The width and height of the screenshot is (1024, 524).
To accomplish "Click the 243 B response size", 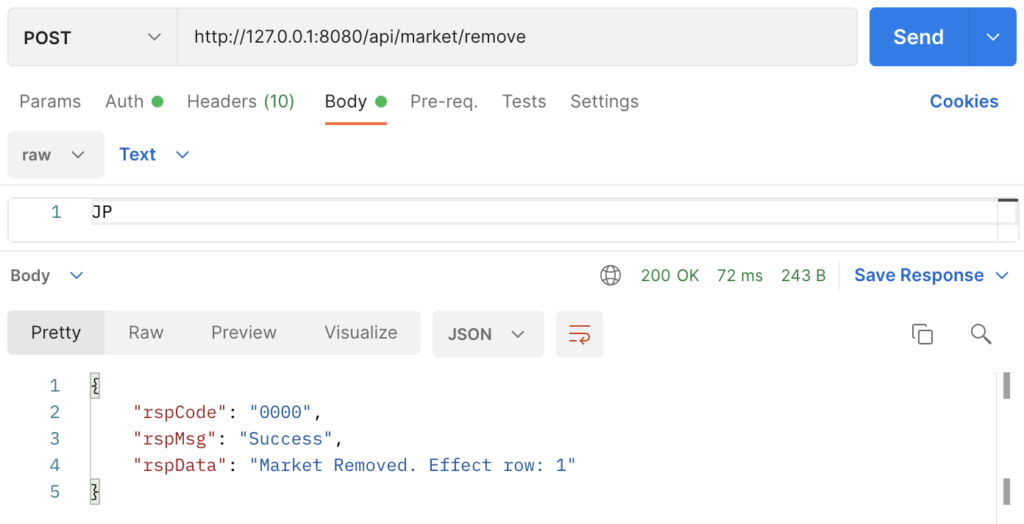I will (803, 276).
